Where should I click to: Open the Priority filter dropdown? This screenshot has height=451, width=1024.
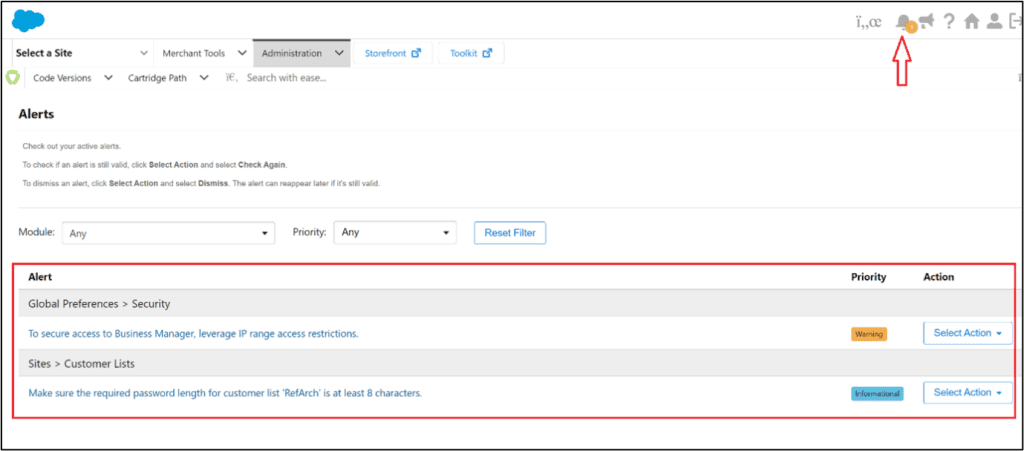[x=394, y=233]
